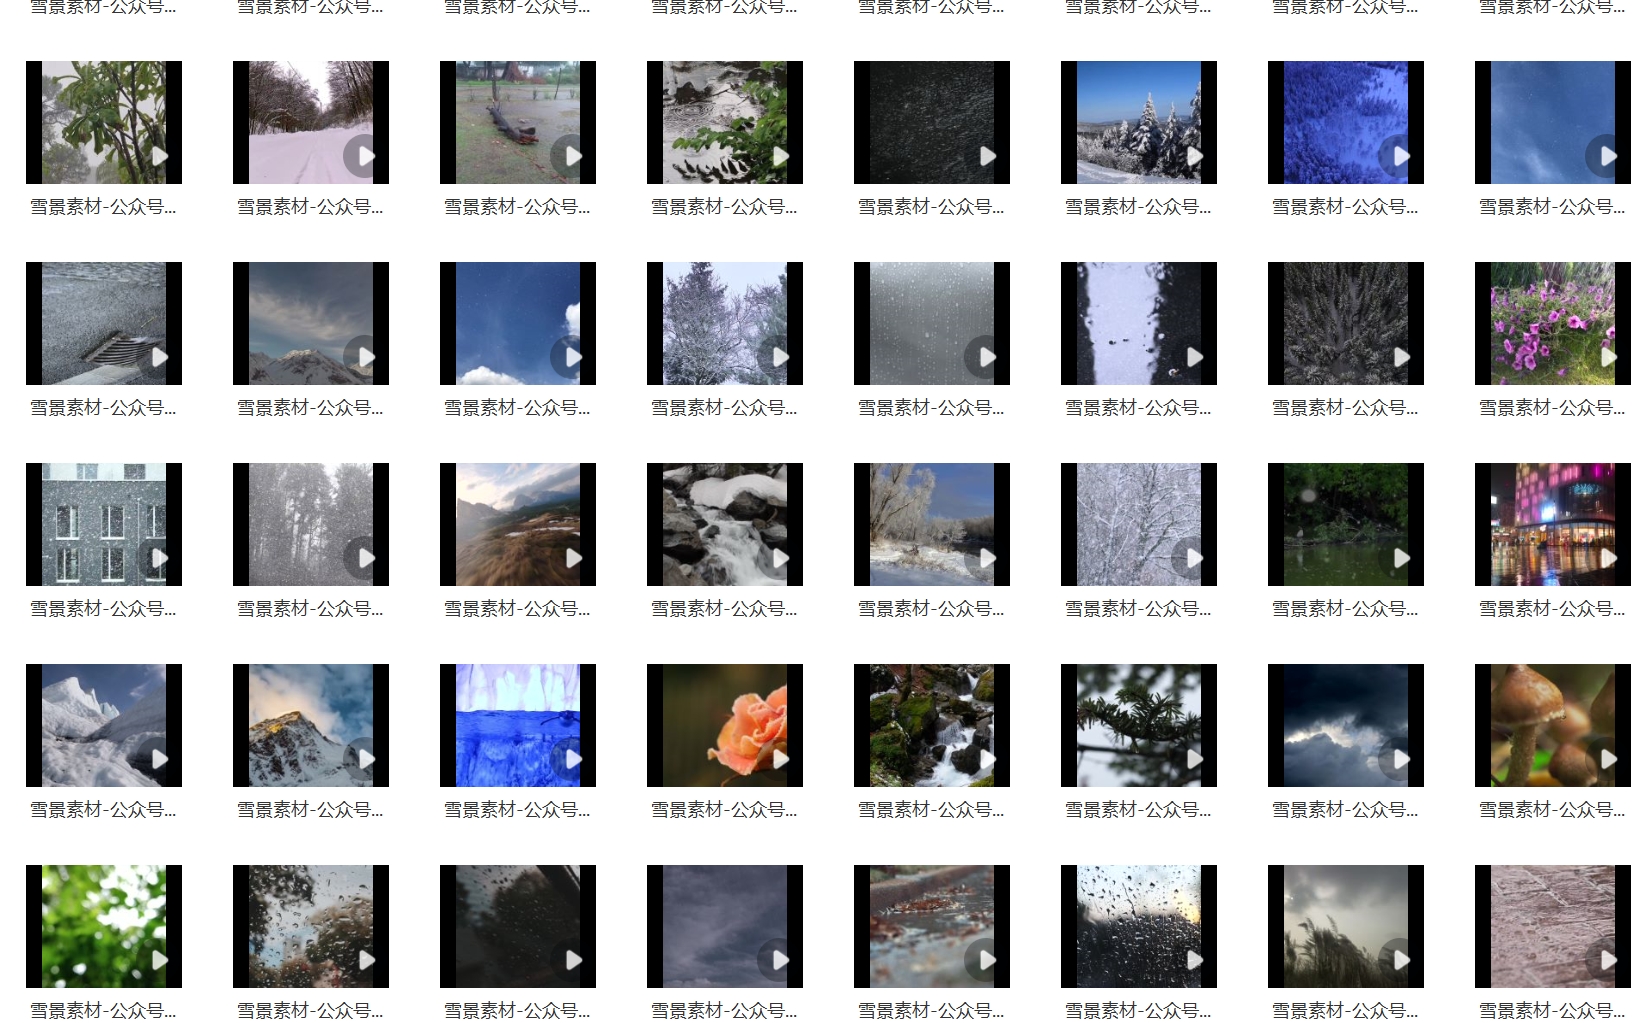This screenshot has width=1645, height=1023.
Task: Open the white snowy tree branches thumbnail
Action: pos(1139,524)
